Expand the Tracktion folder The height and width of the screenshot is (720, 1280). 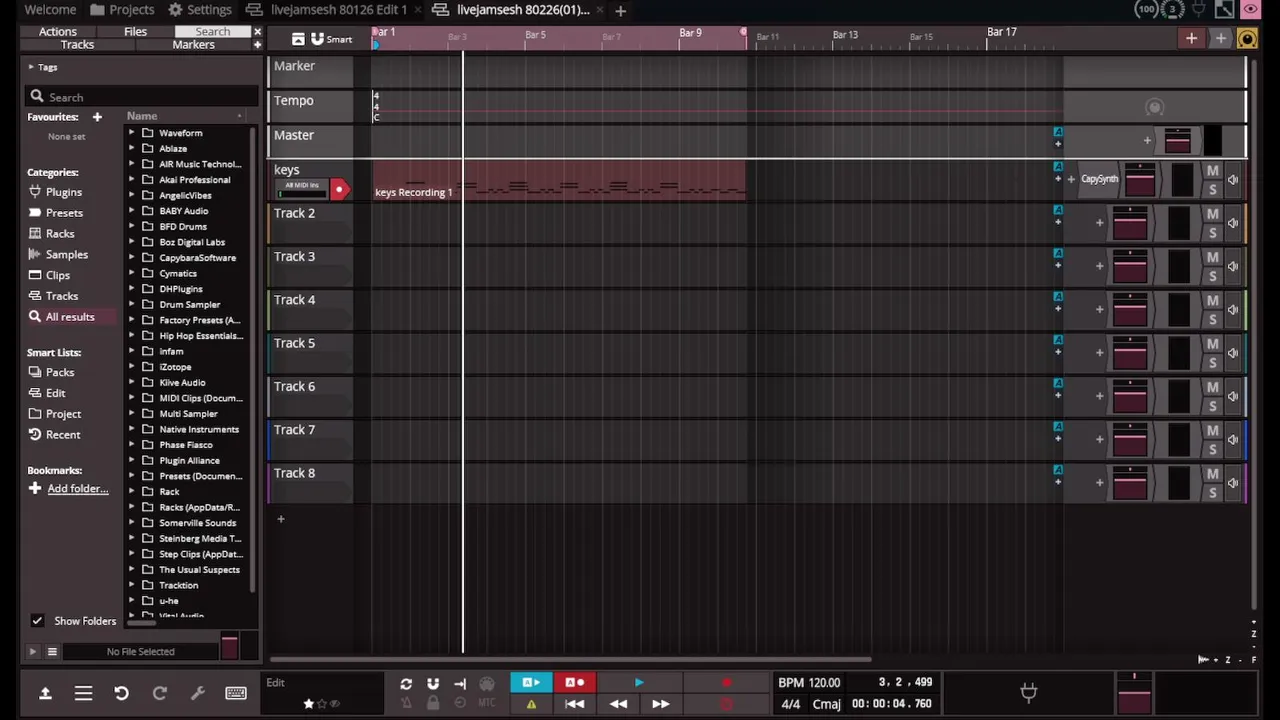[132, 585]
